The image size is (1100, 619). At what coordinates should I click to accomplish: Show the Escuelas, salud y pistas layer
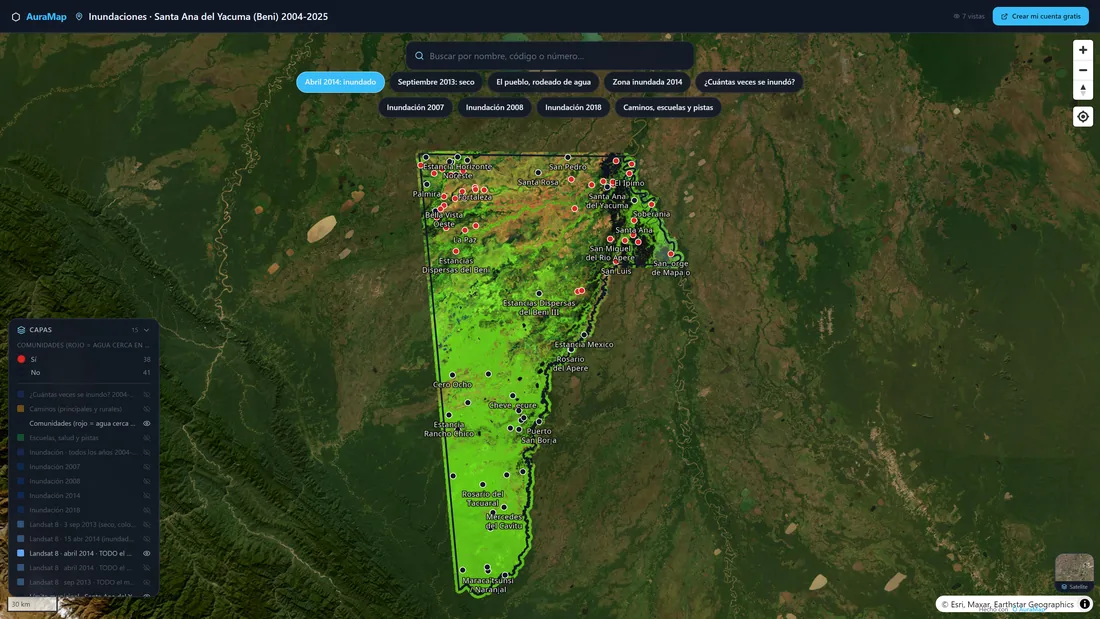pos(147,438)
